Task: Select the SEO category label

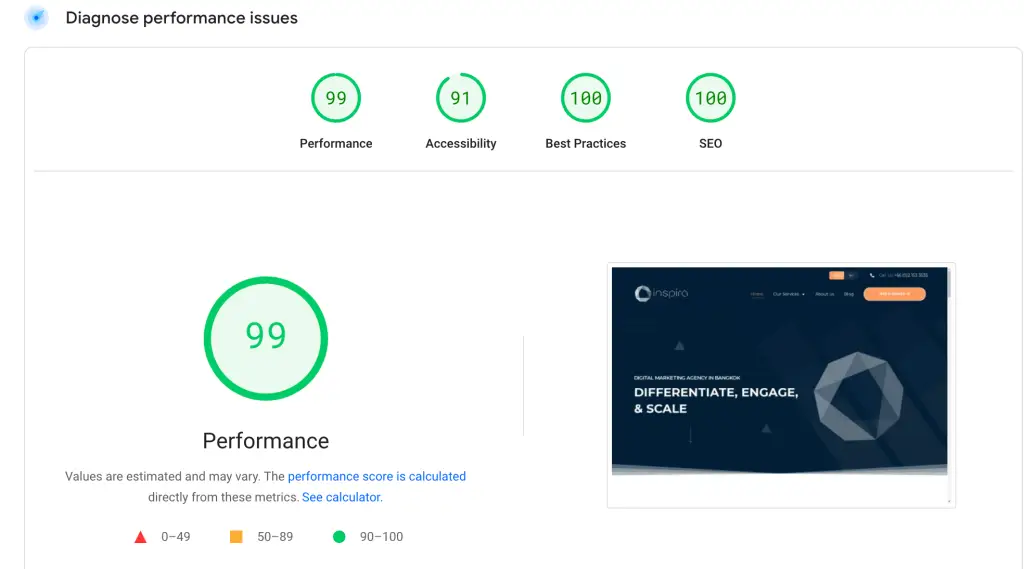Action: point(710,144)
